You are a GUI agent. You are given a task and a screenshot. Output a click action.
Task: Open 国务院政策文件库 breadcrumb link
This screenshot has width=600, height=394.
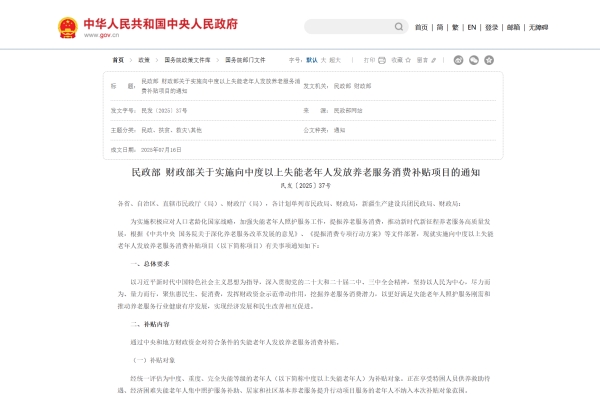pos(188,60)
